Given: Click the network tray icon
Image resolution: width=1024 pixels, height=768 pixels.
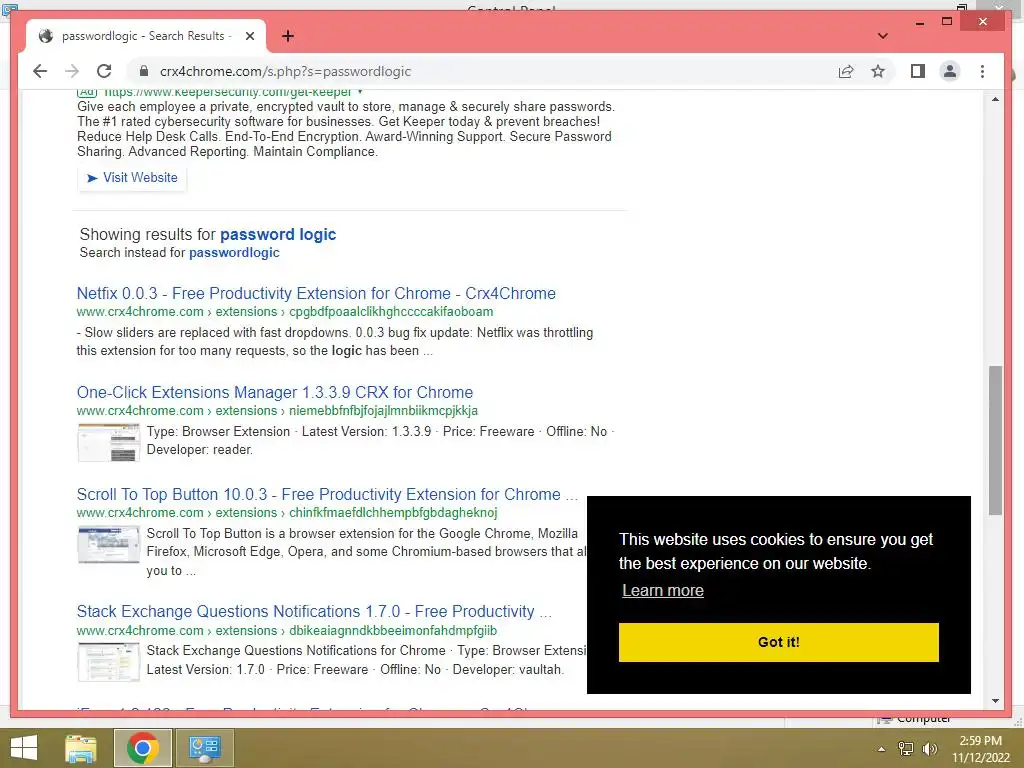Looking at the screenshot, I should 906,749.
